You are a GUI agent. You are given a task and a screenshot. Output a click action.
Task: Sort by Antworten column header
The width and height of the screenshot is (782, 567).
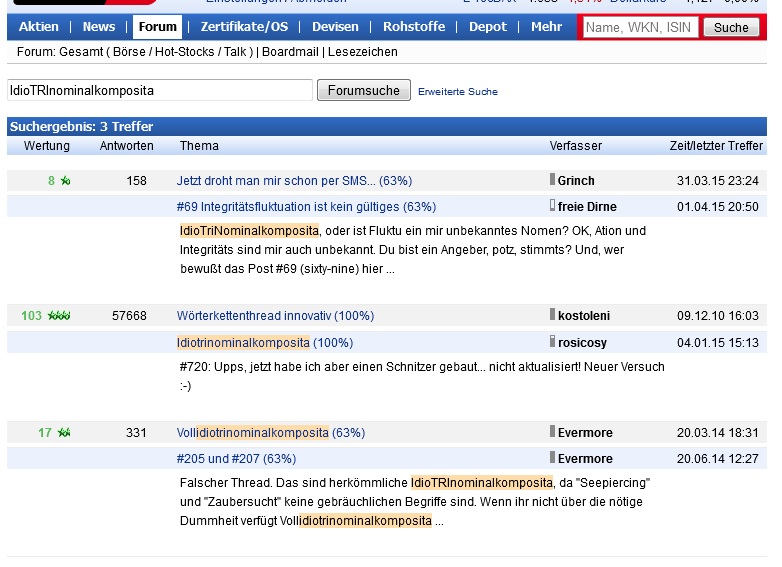click(x=127, y=146)
